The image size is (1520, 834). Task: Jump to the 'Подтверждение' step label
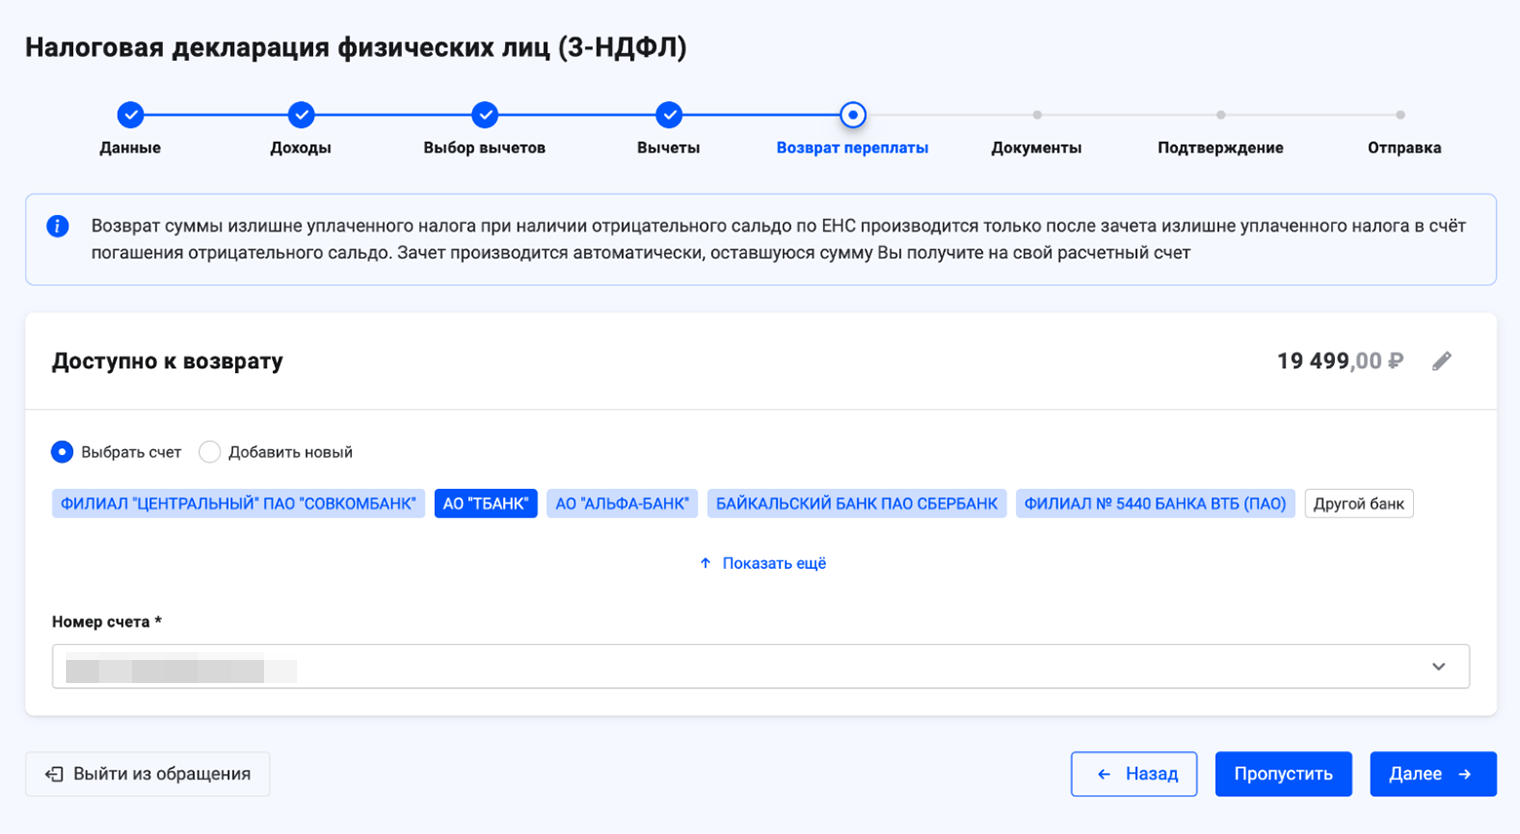coord(1220,148)
